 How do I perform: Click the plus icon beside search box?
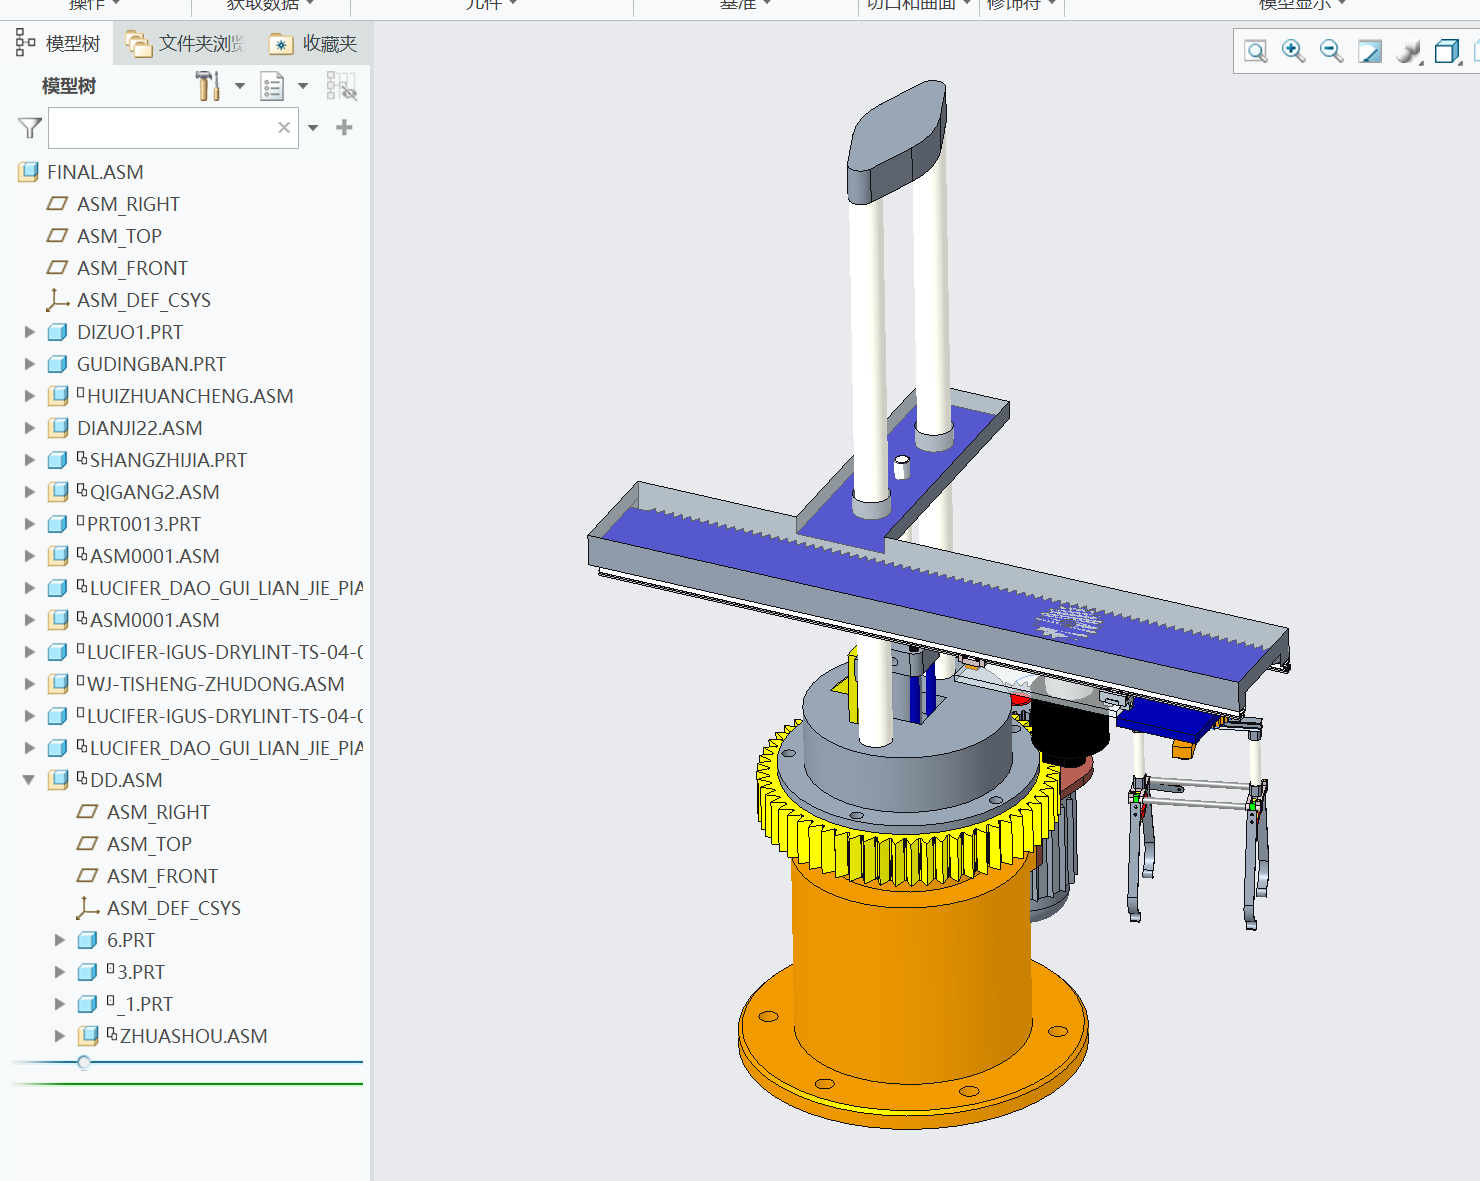[x=344, y=128]
